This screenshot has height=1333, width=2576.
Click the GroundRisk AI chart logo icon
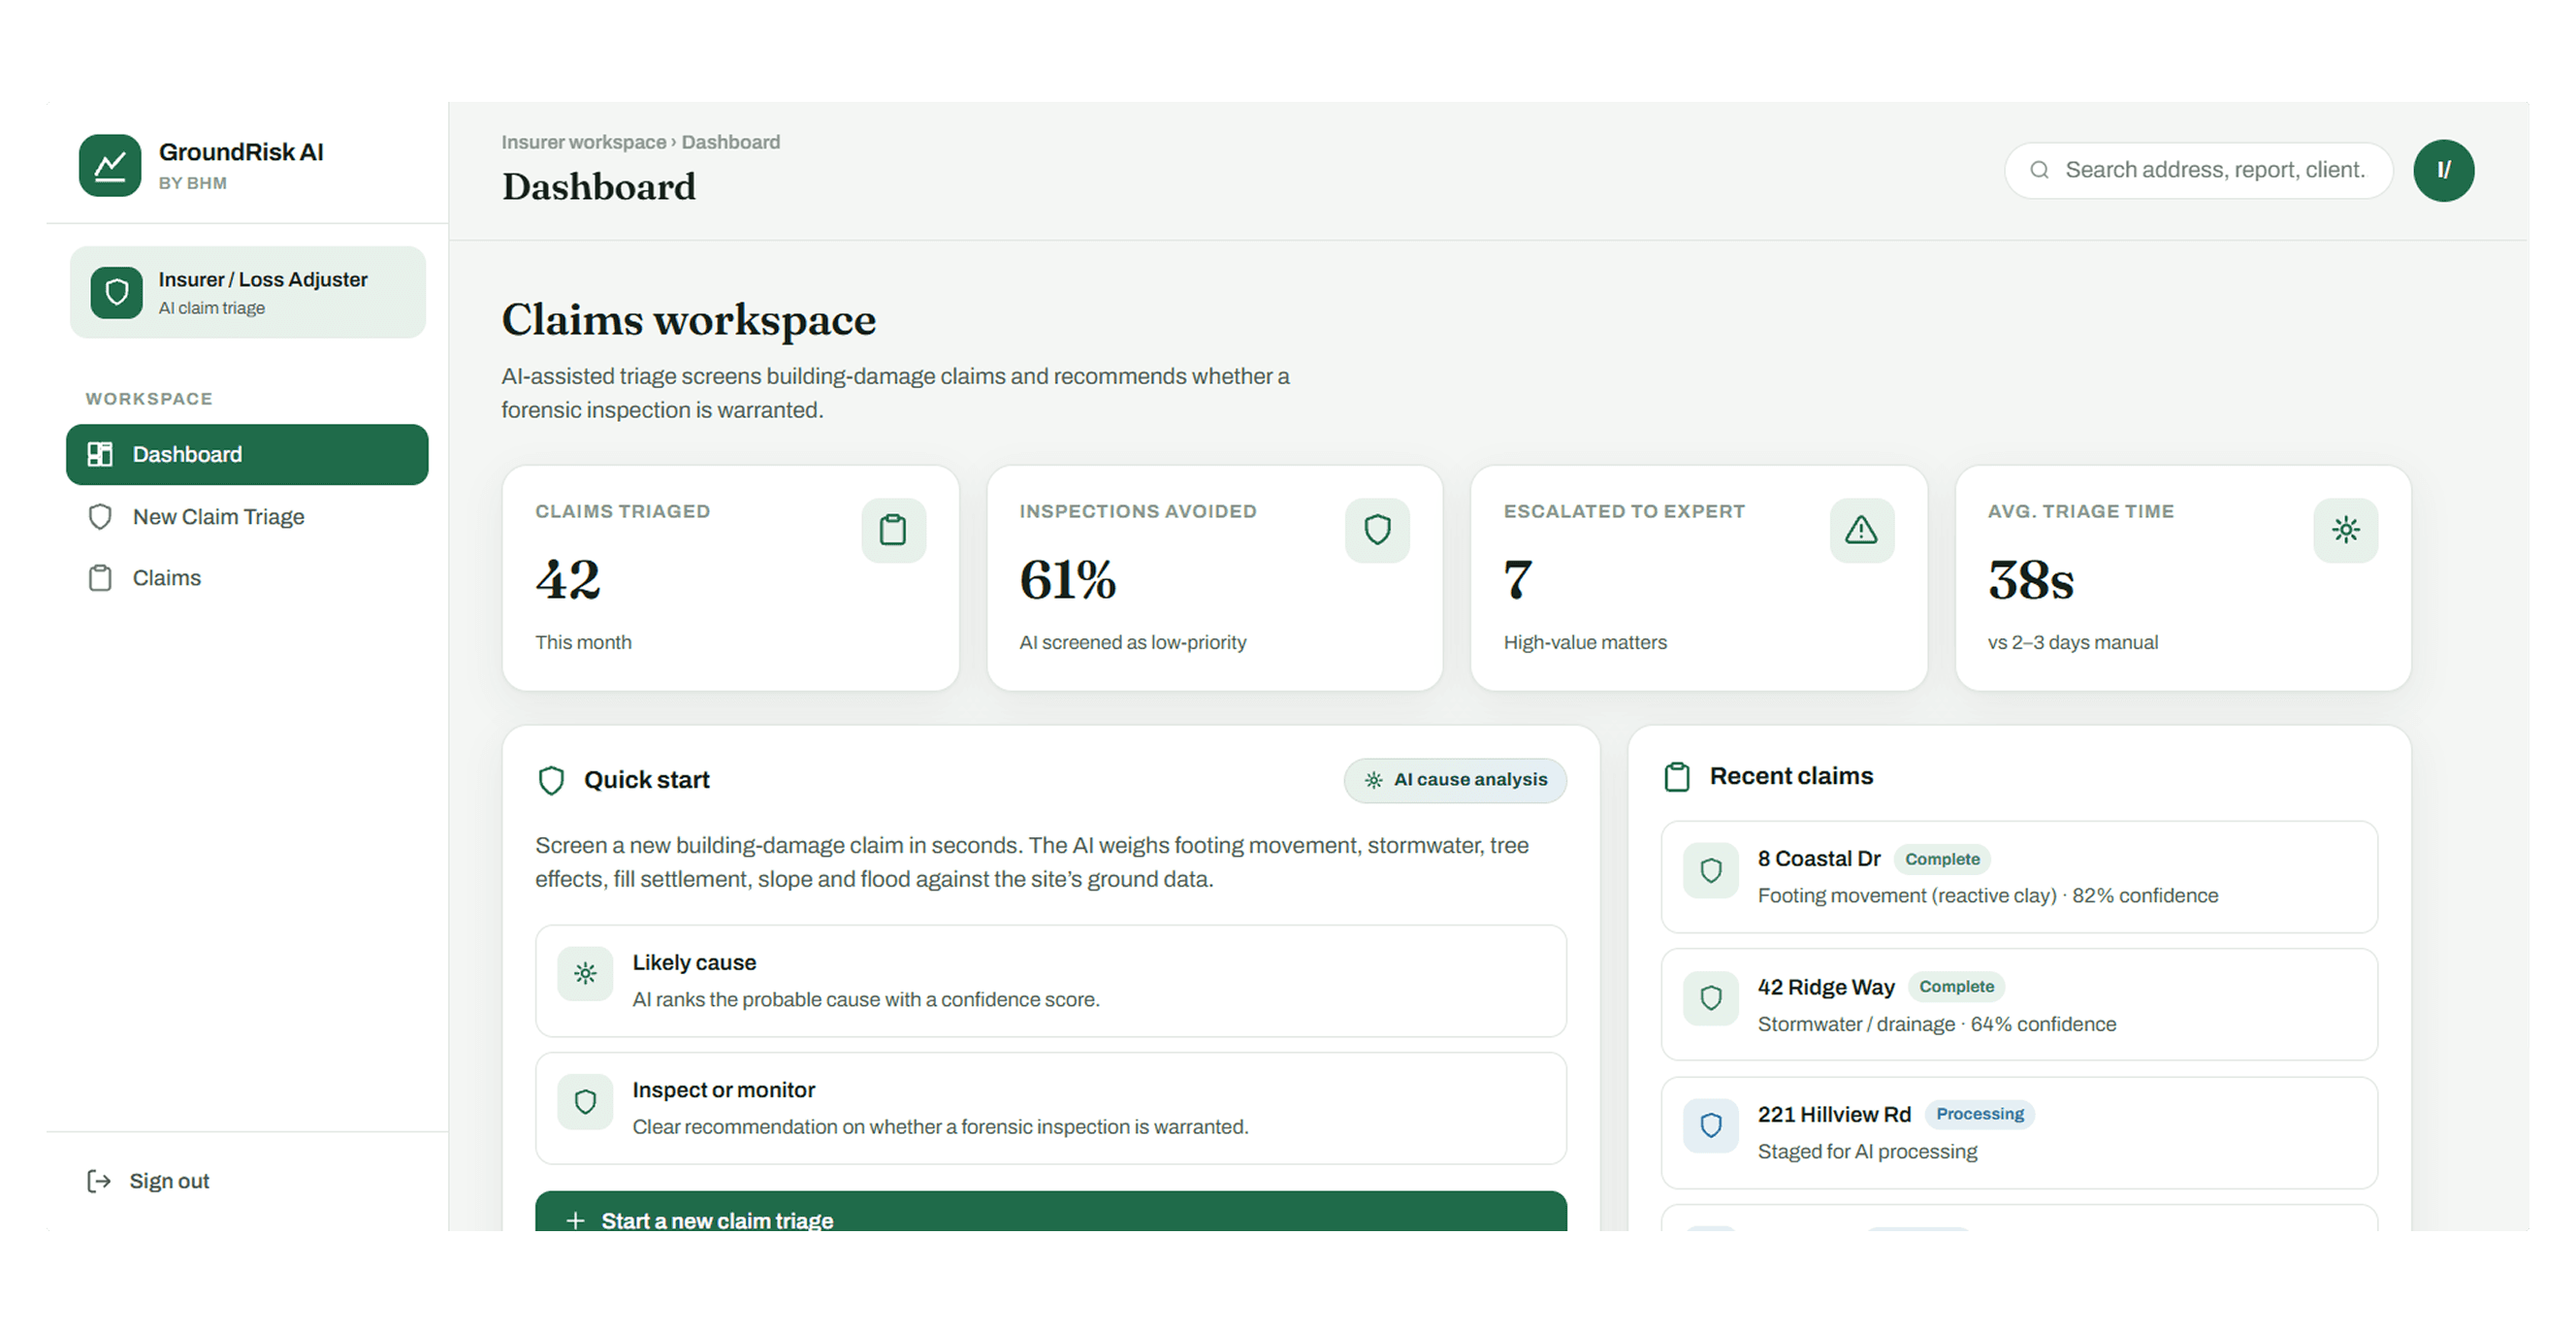[x=110, y=166]
